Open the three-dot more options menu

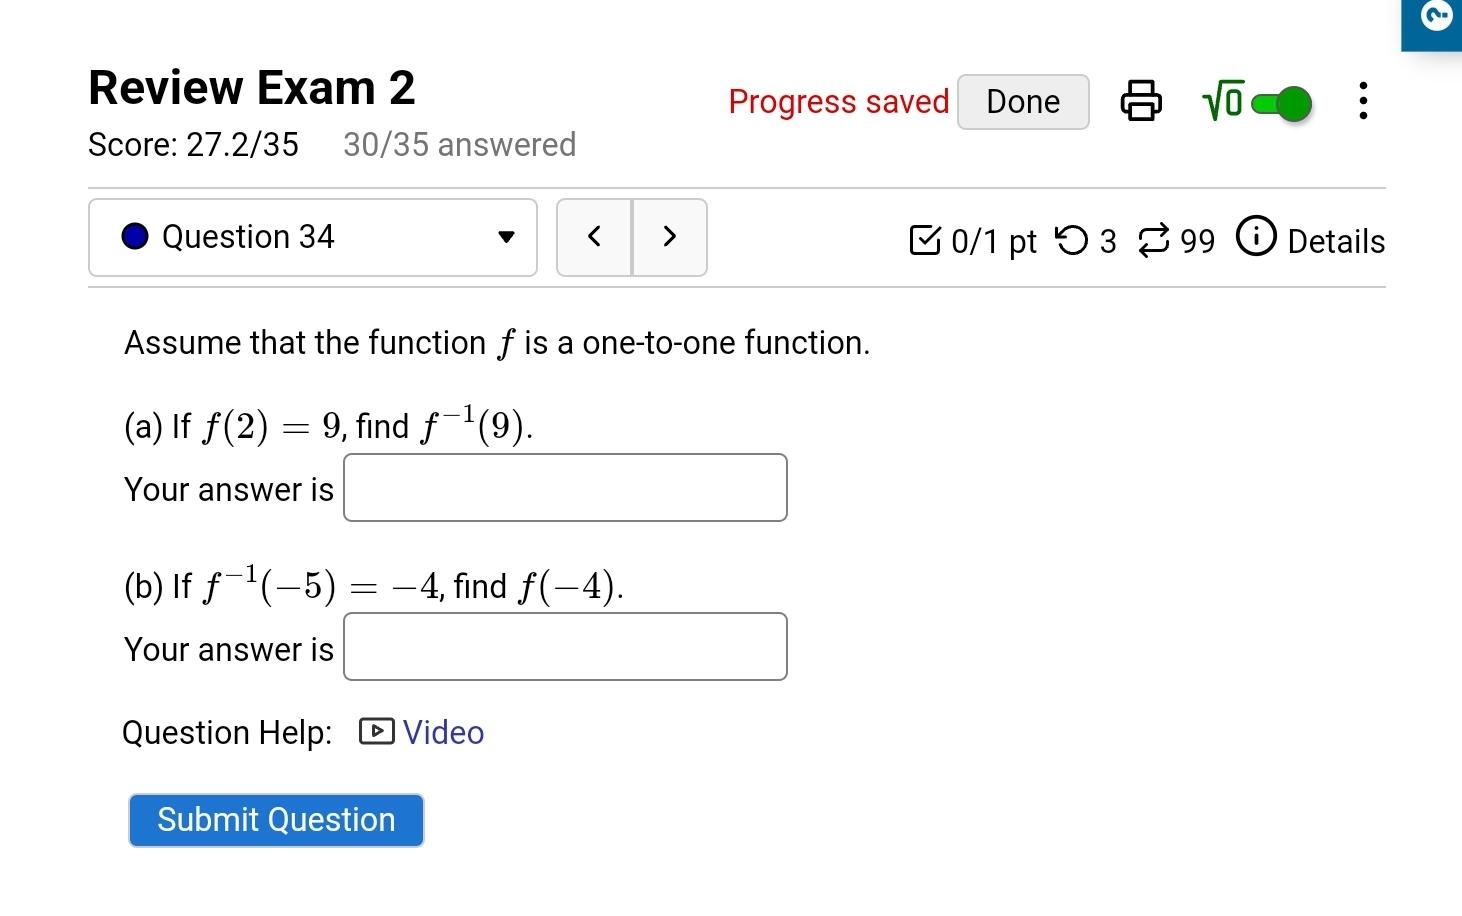click(x=1363, y=101)
